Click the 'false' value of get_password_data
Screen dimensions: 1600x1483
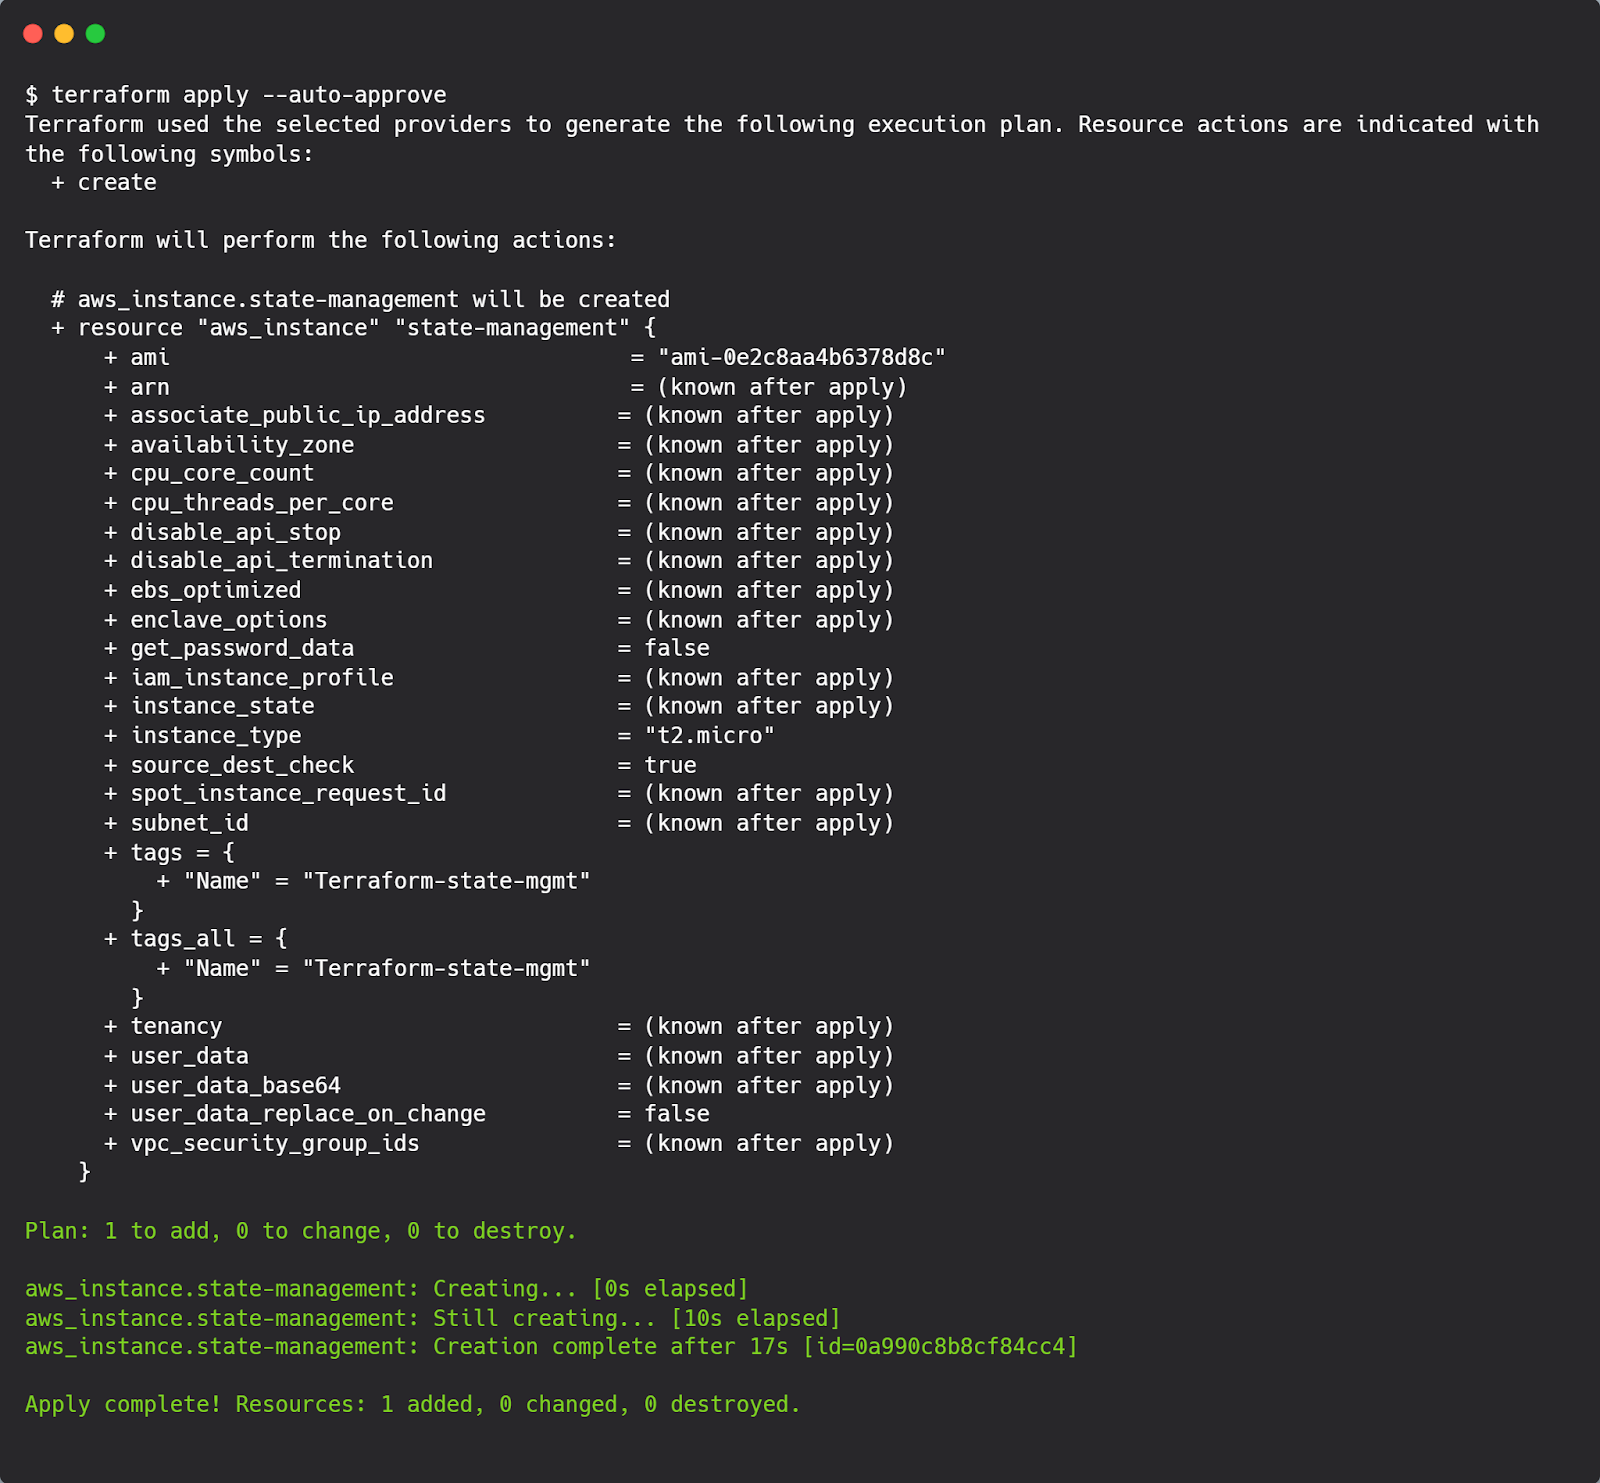(x=677, y=649)
